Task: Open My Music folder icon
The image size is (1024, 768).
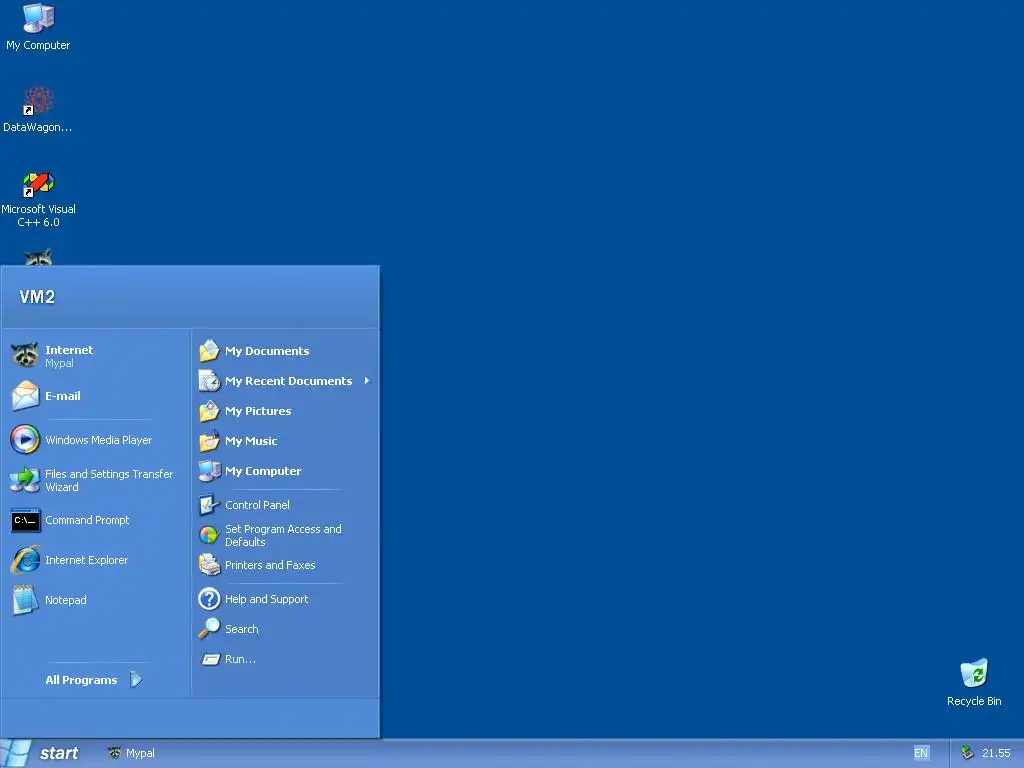Action: pyautogui.click(x=209, y=441)
